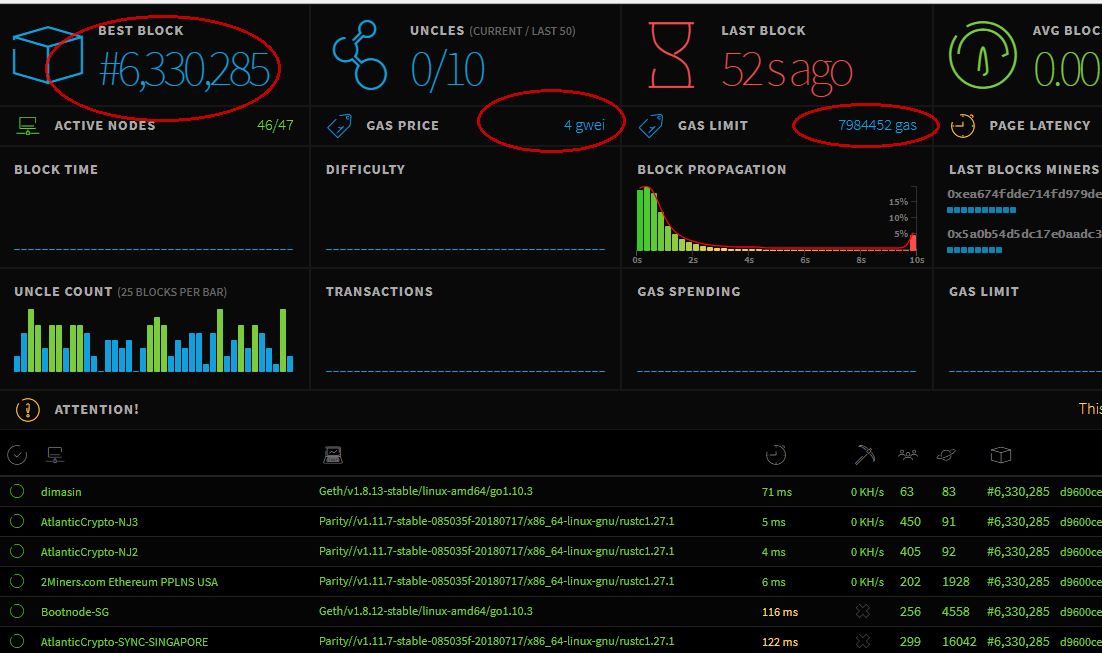This screenshot has height=653, width=1102.
Task: Click the Gas Price tag icon
Action: (339, 126)
